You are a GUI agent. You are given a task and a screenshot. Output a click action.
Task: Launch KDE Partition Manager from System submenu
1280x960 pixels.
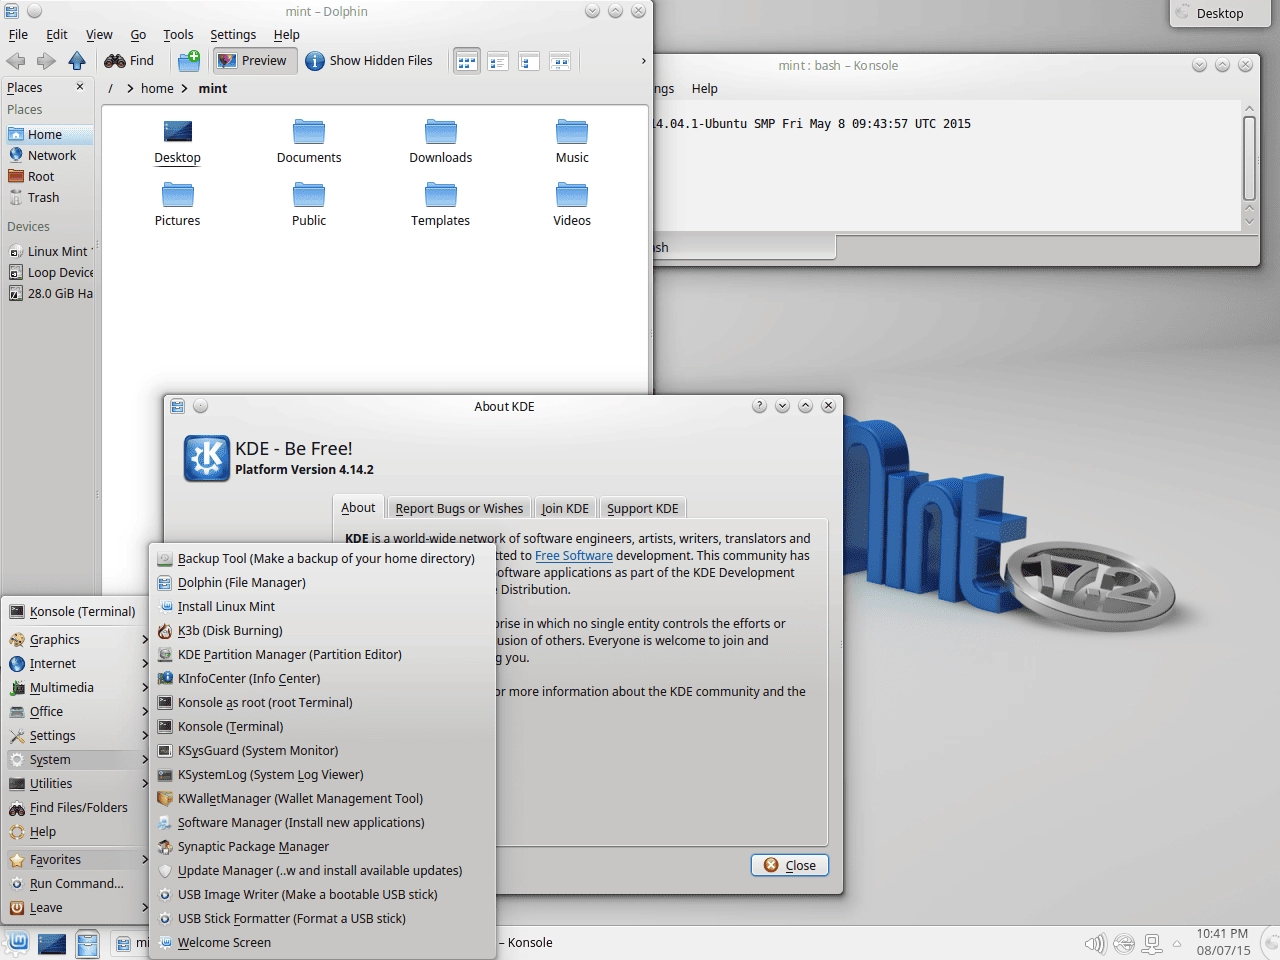pyautogui.click(x=322, y=654)
